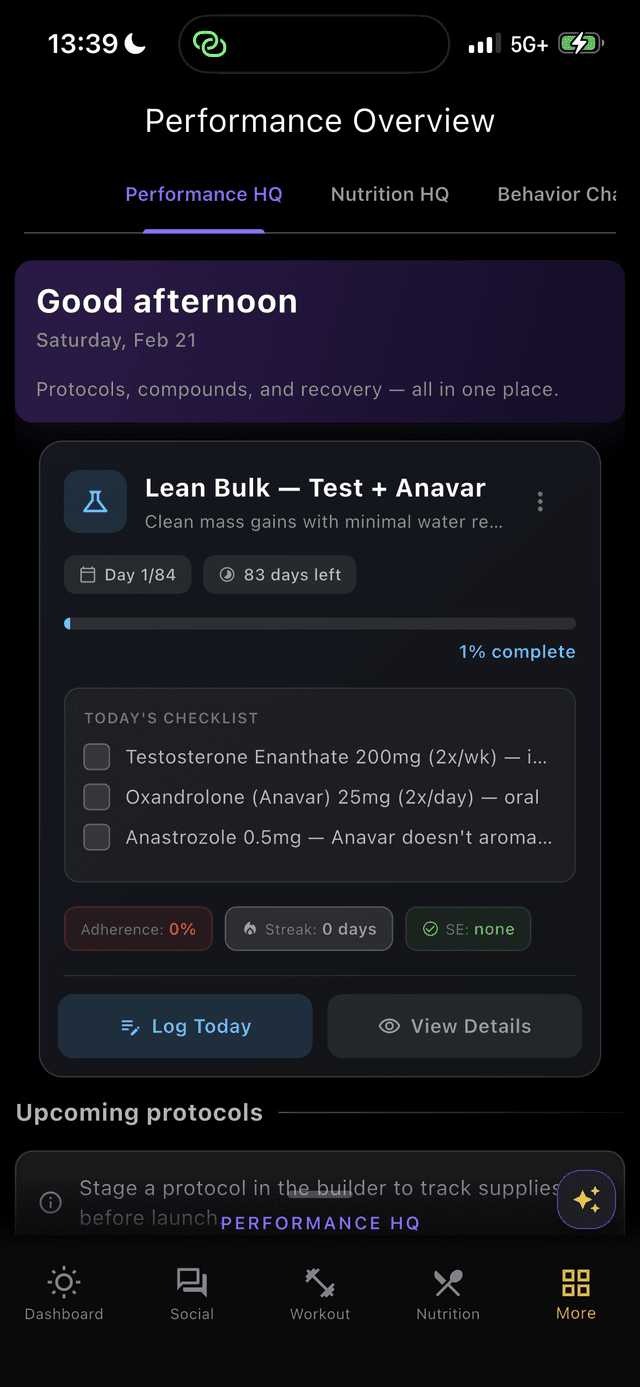Select the flask icon on the protocol card
Screen dimensions: 640x1387
[x=95, y=501]
